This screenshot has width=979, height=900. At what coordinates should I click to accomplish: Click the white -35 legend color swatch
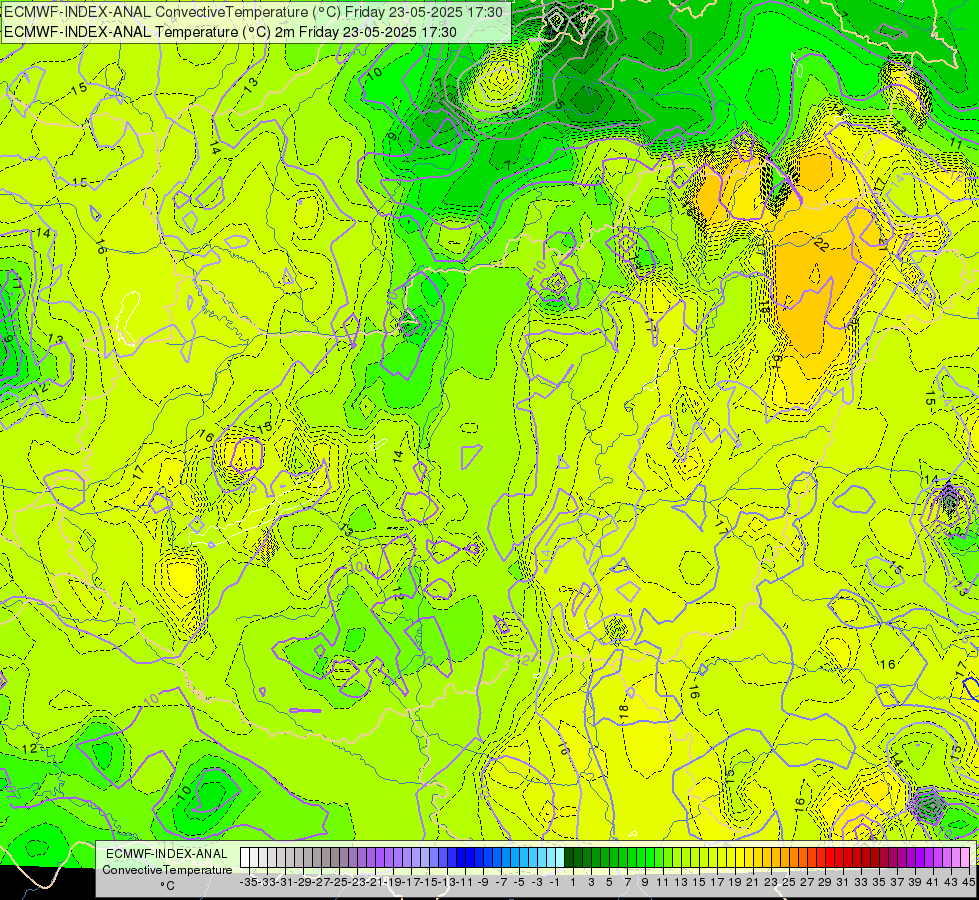coord(245,858)
